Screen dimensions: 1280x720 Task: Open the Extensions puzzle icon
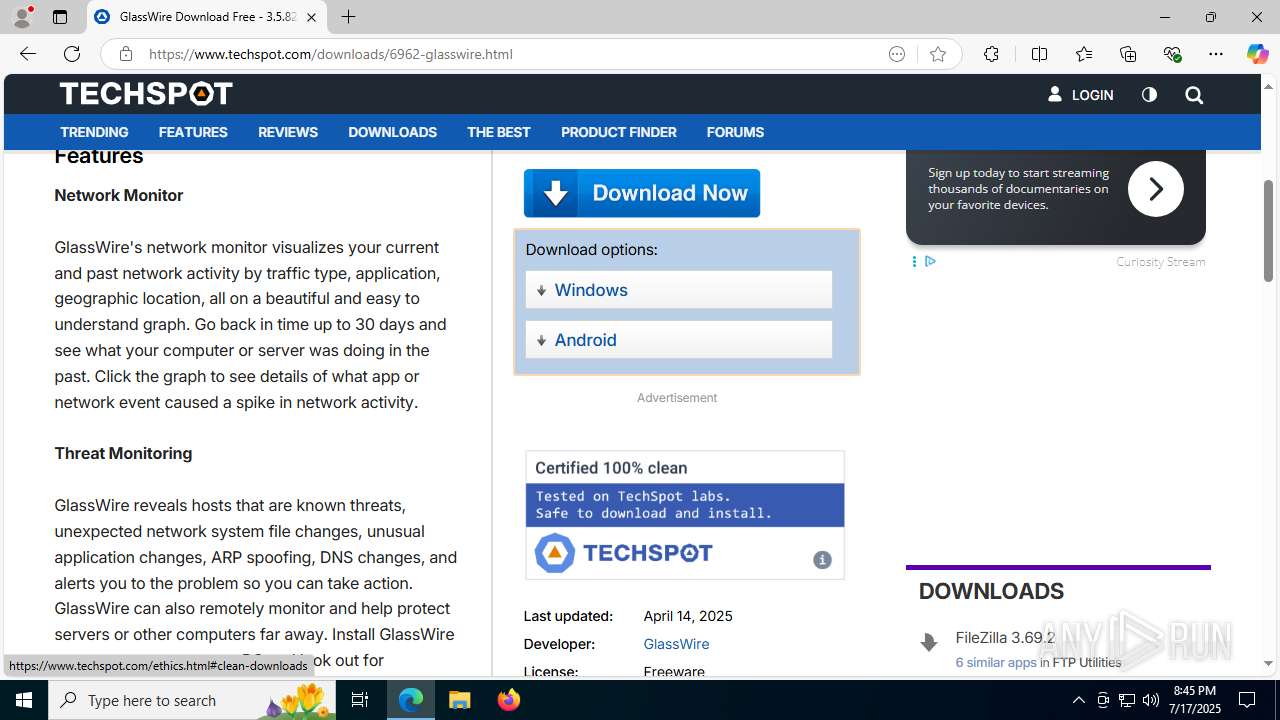pyautogui.click(x=991, y=54)
